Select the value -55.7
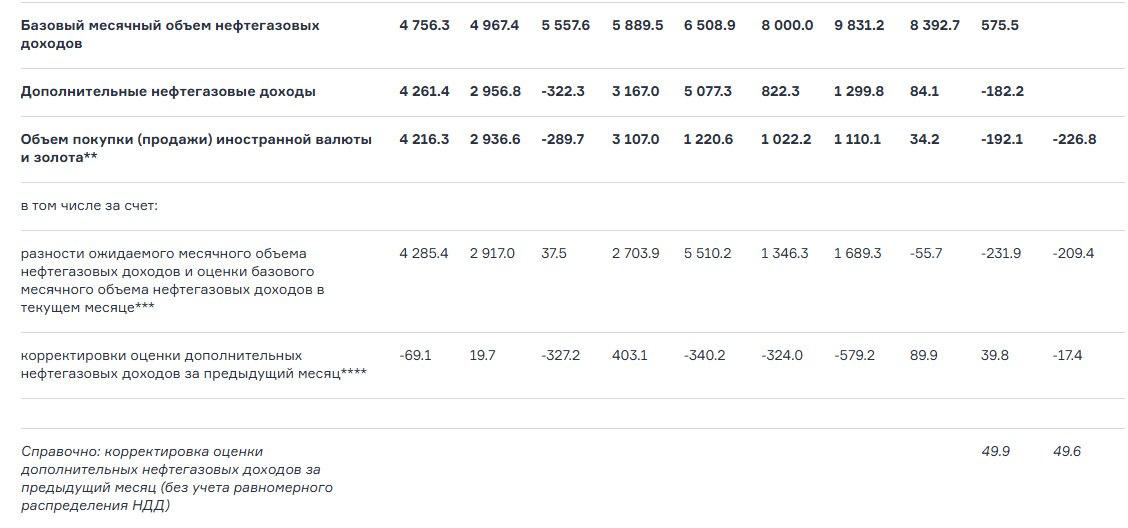 tap(926, 253)
